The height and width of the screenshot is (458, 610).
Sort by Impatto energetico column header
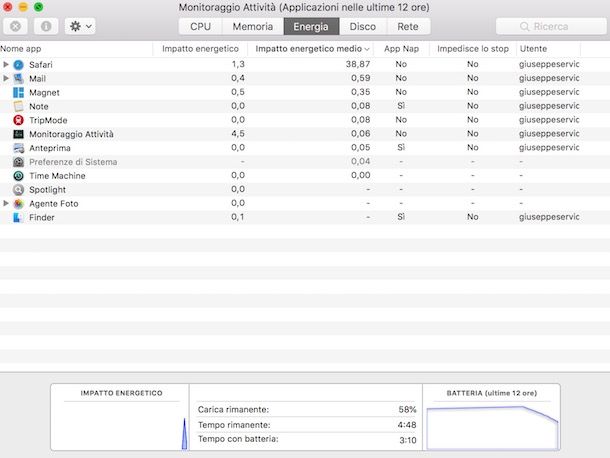200,49
